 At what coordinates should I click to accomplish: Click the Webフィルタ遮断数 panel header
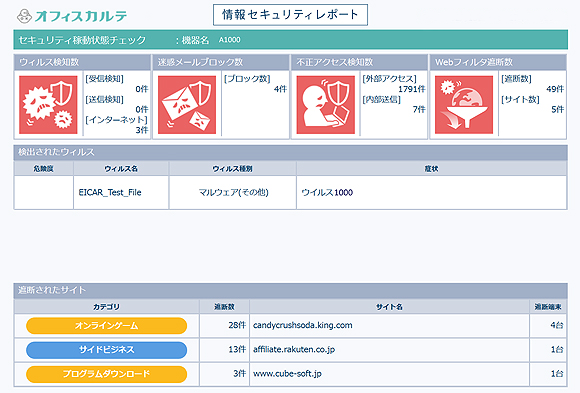click(498, 62)
